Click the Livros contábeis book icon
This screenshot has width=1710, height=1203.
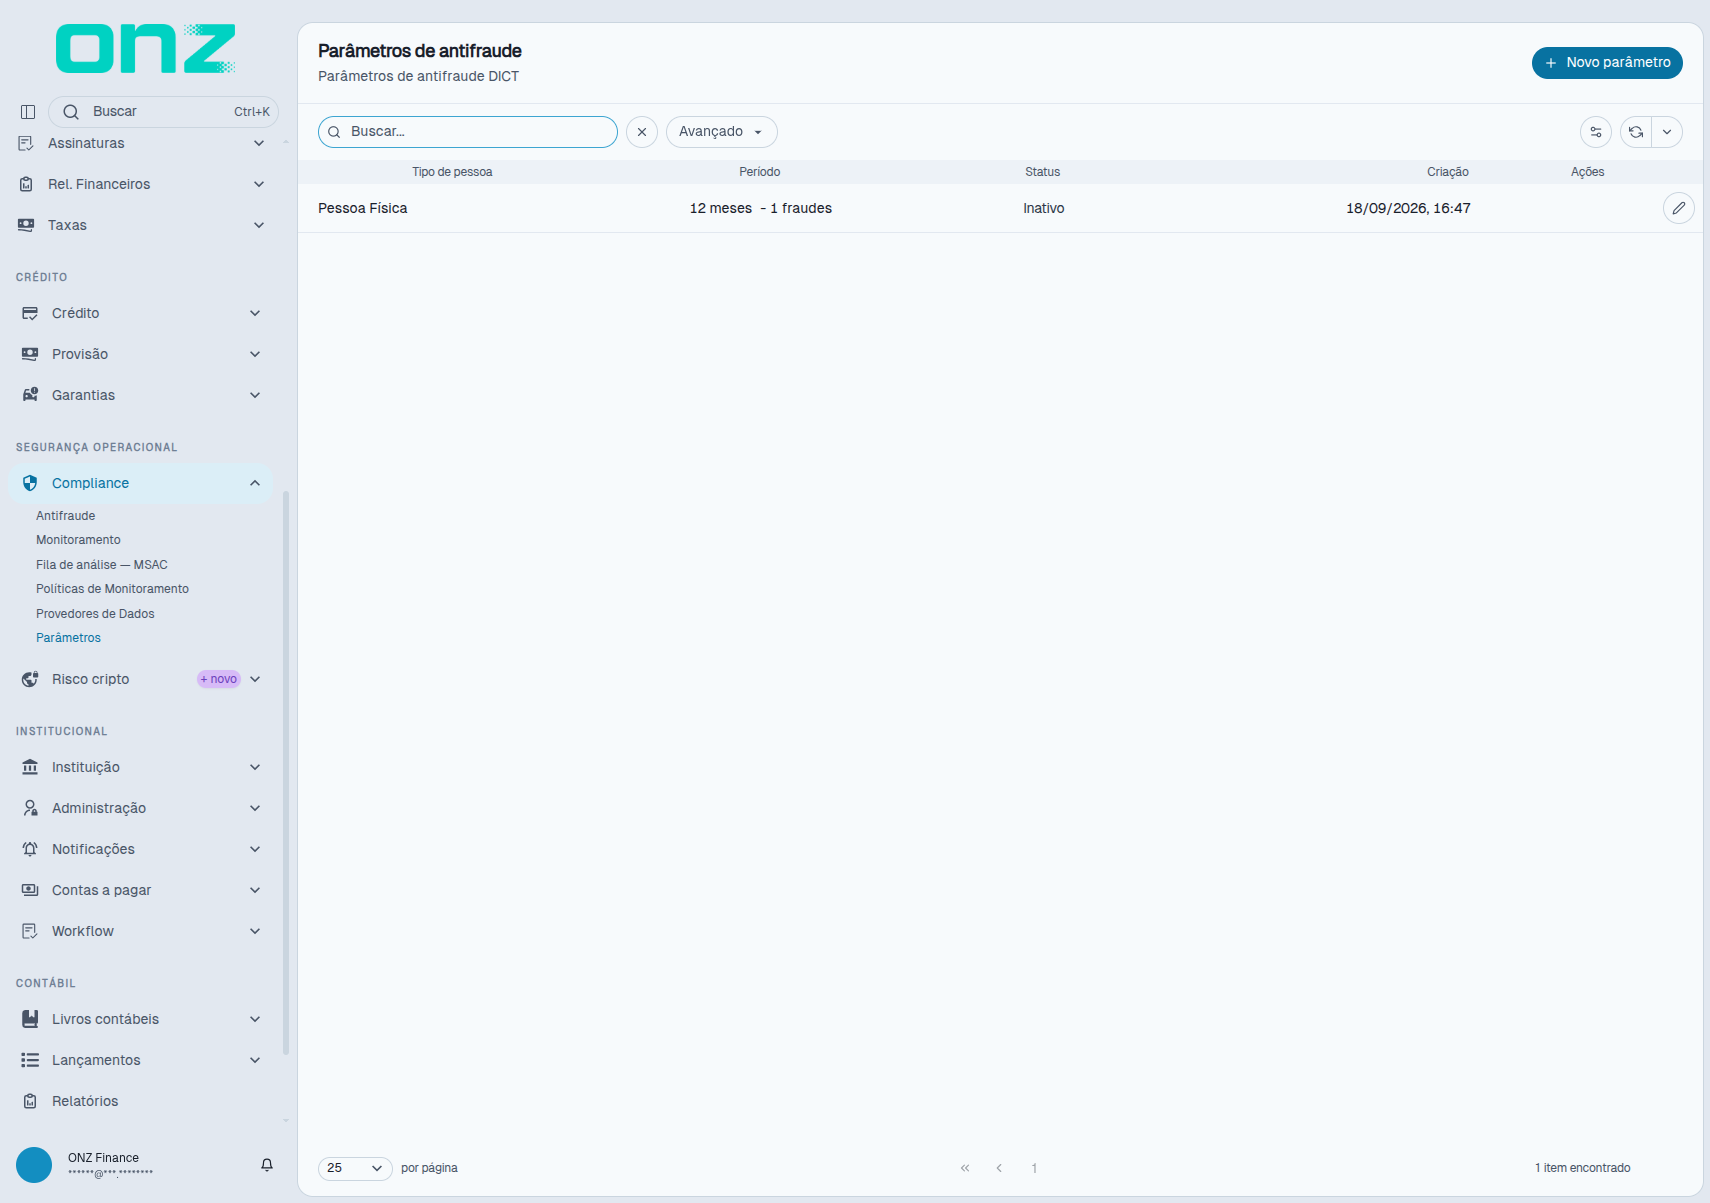30,1019
